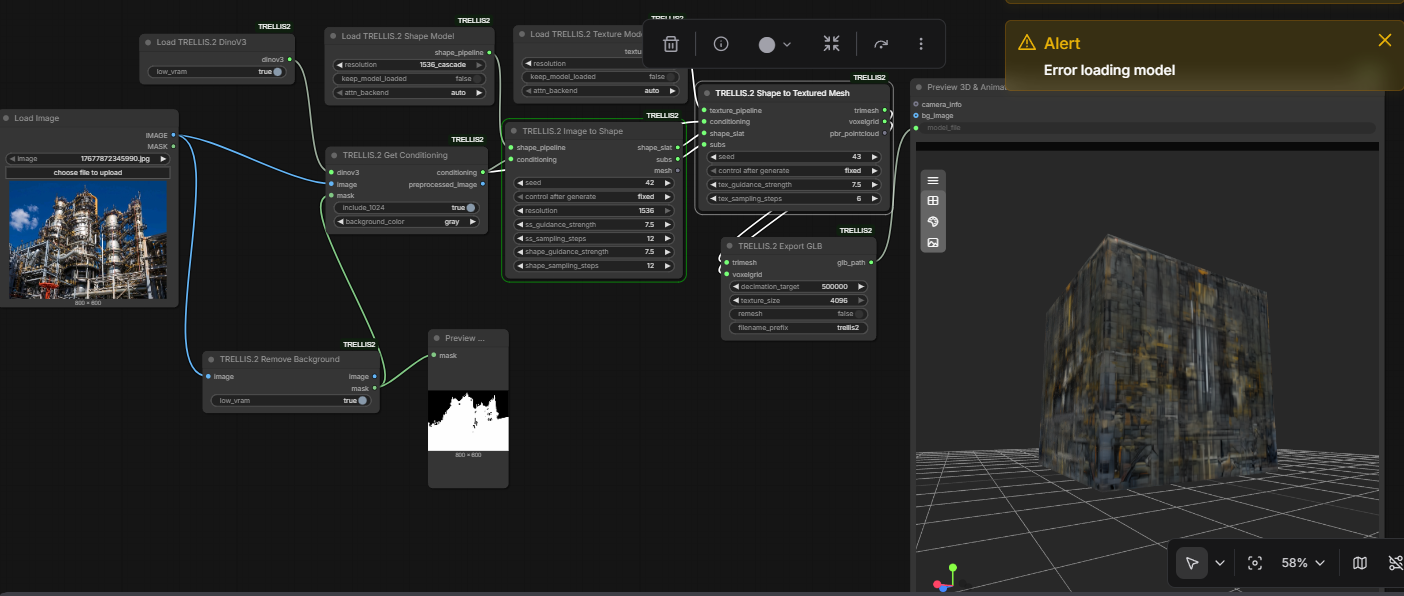Click the refinery image thumbnail in Load Image

(89, 240)
